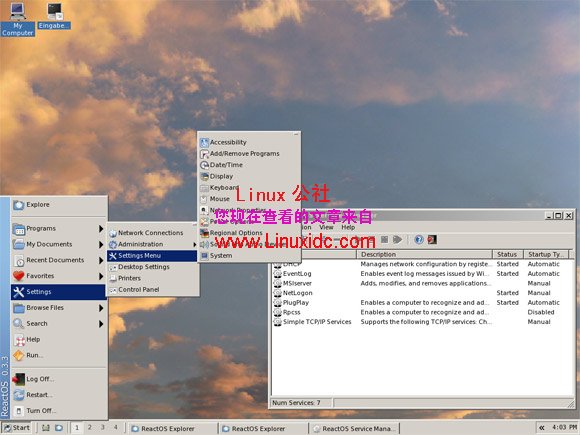Click My Documents folder icon
The width and height of the screenshot is (580, 435).
point(19,245)
